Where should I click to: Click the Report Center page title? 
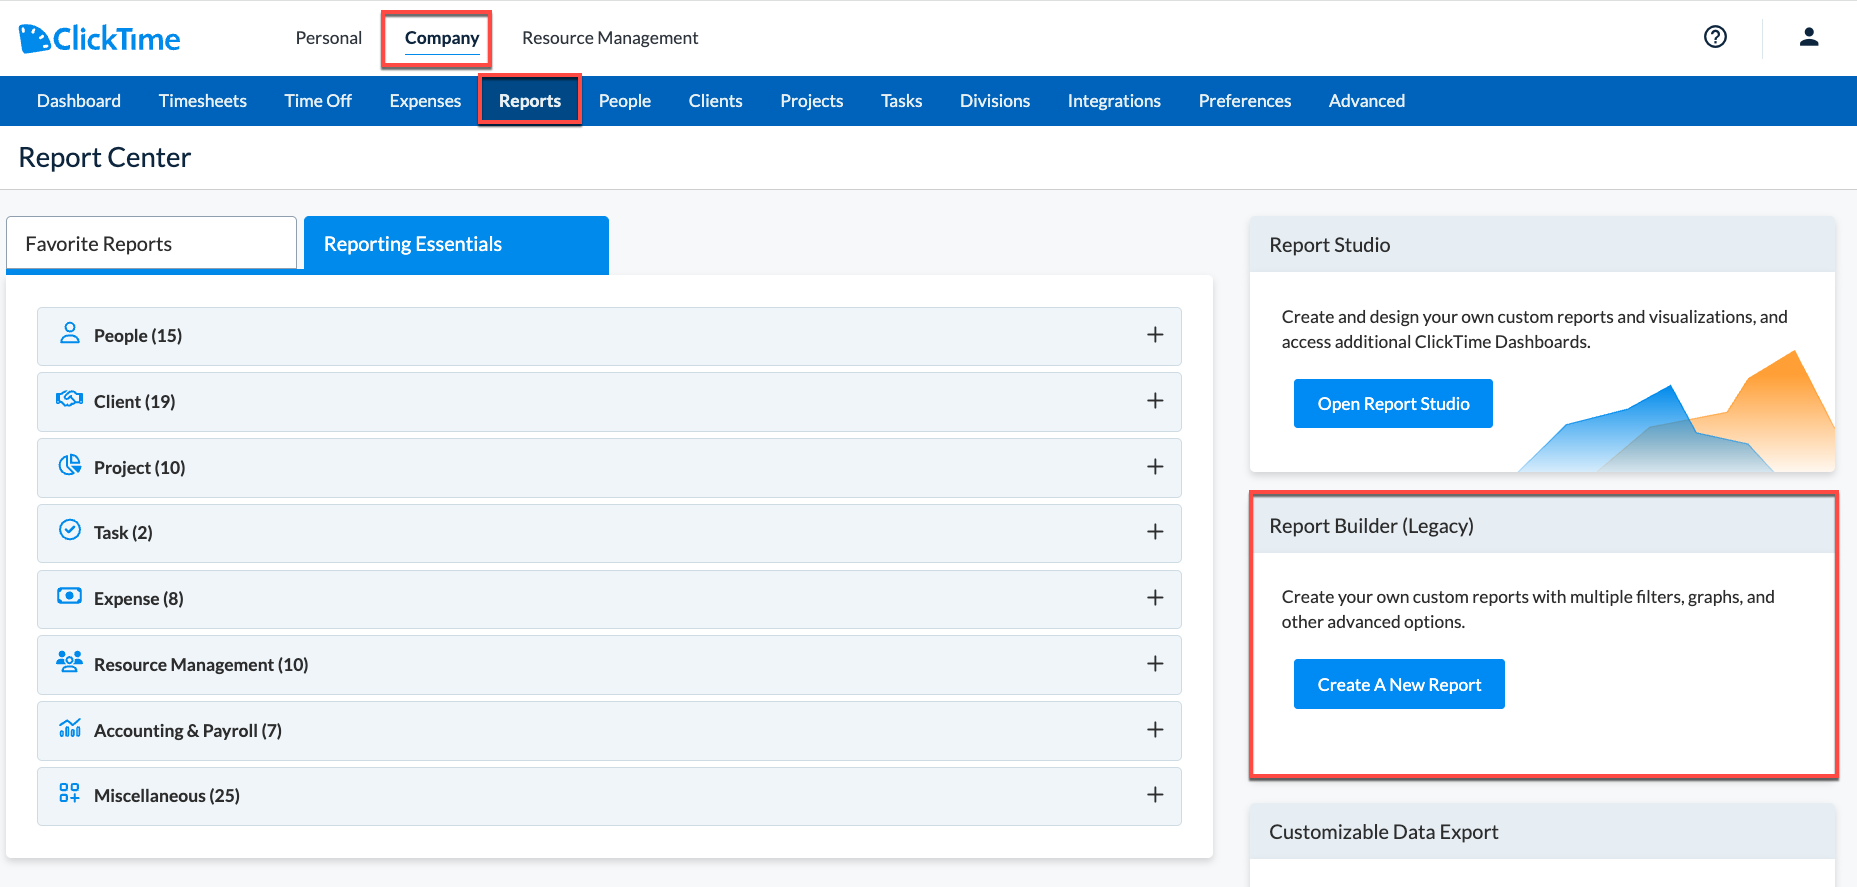tap(105, 158)
